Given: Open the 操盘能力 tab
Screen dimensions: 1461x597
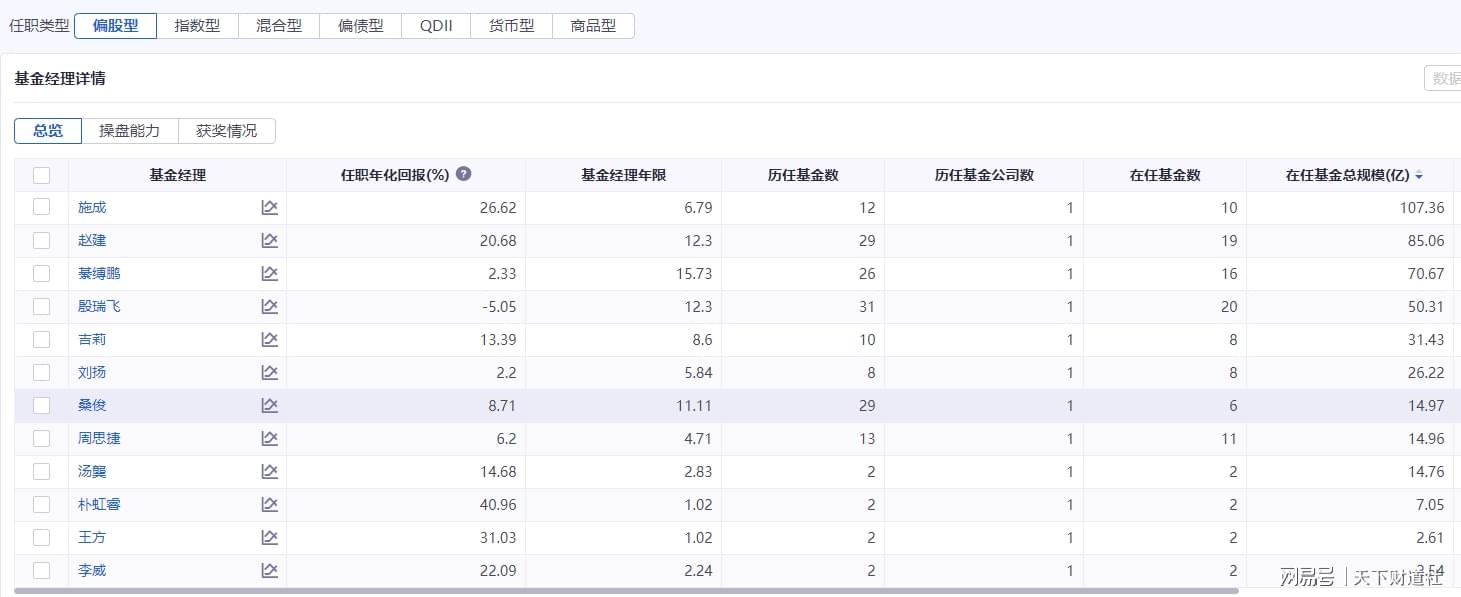Looking at the screenshot, I should (x=129, y=131).
